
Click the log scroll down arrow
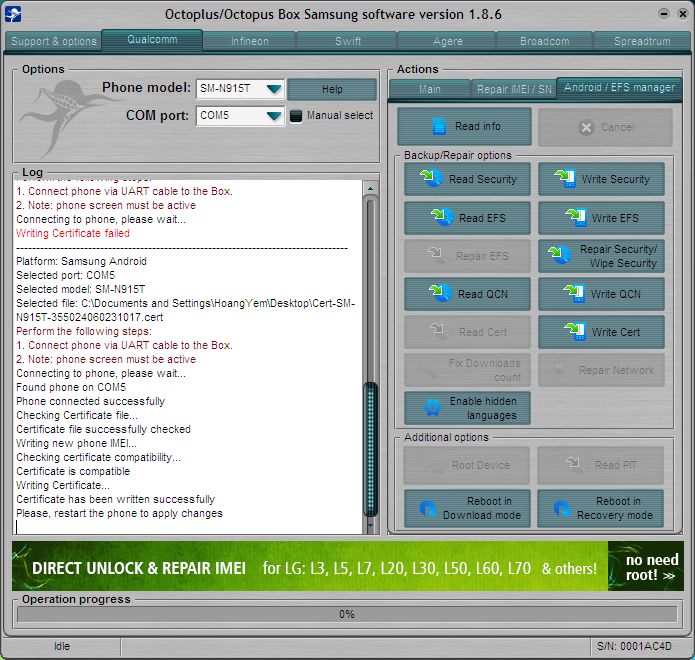point(371,526)
